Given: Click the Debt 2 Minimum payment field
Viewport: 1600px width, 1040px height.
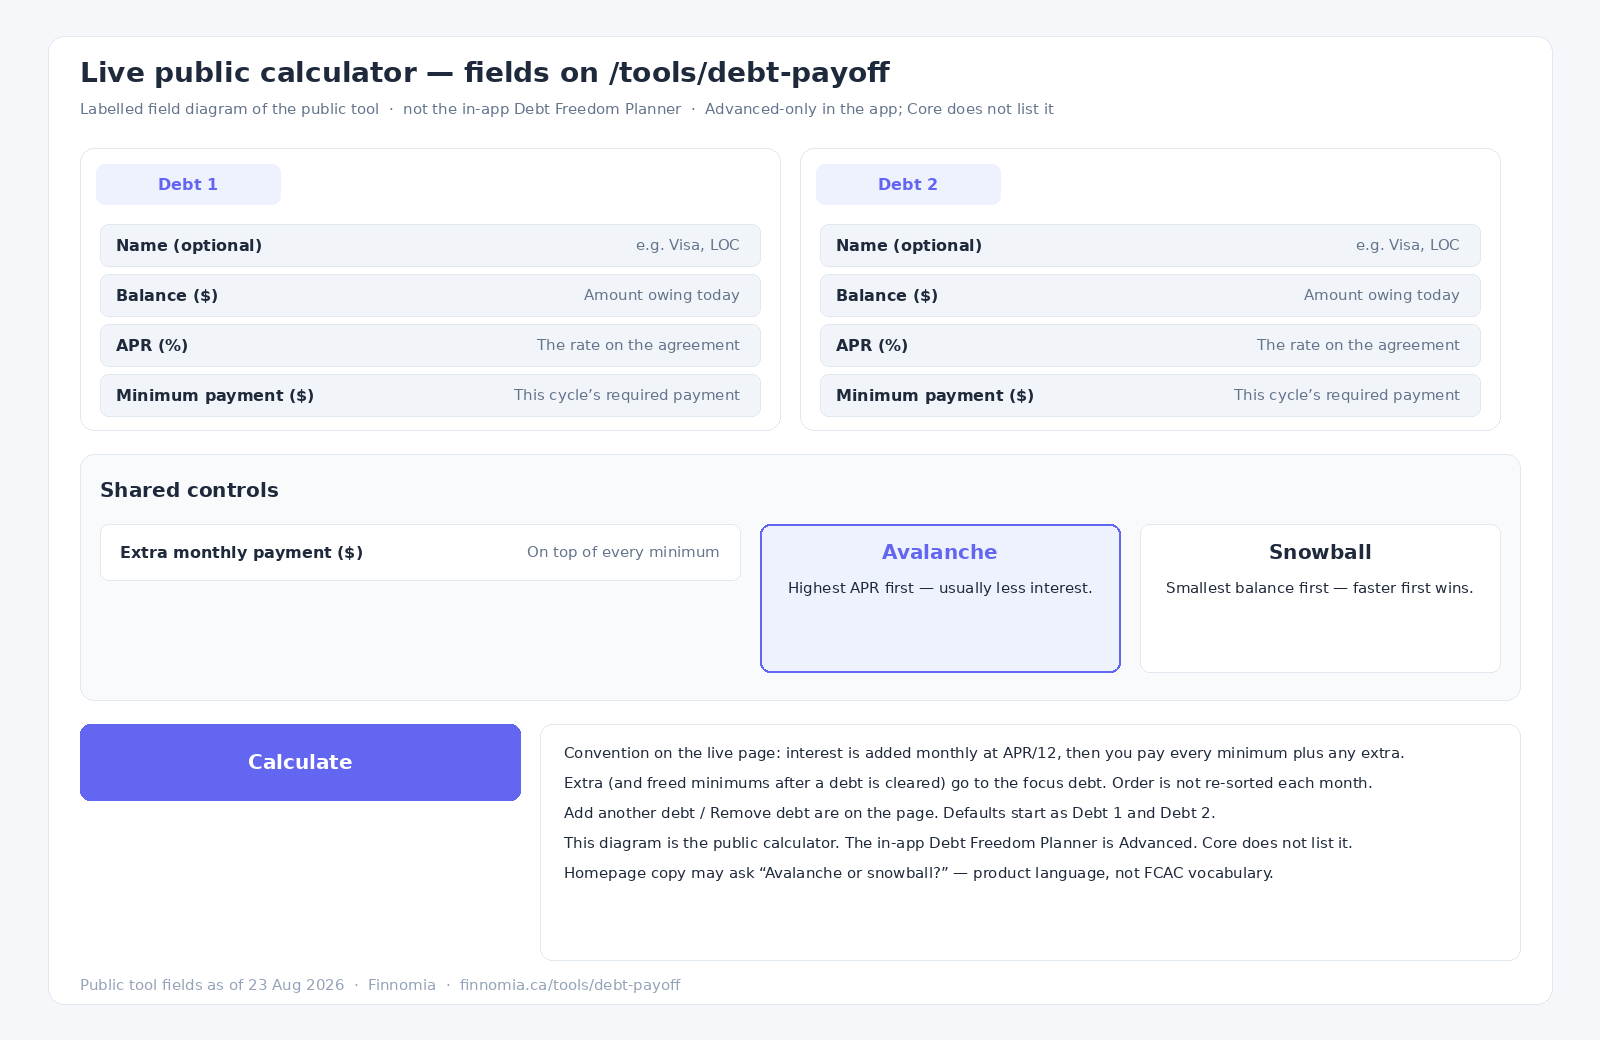Looking at the screenshot, I should pyautogui.click(x=1150, y=395).
